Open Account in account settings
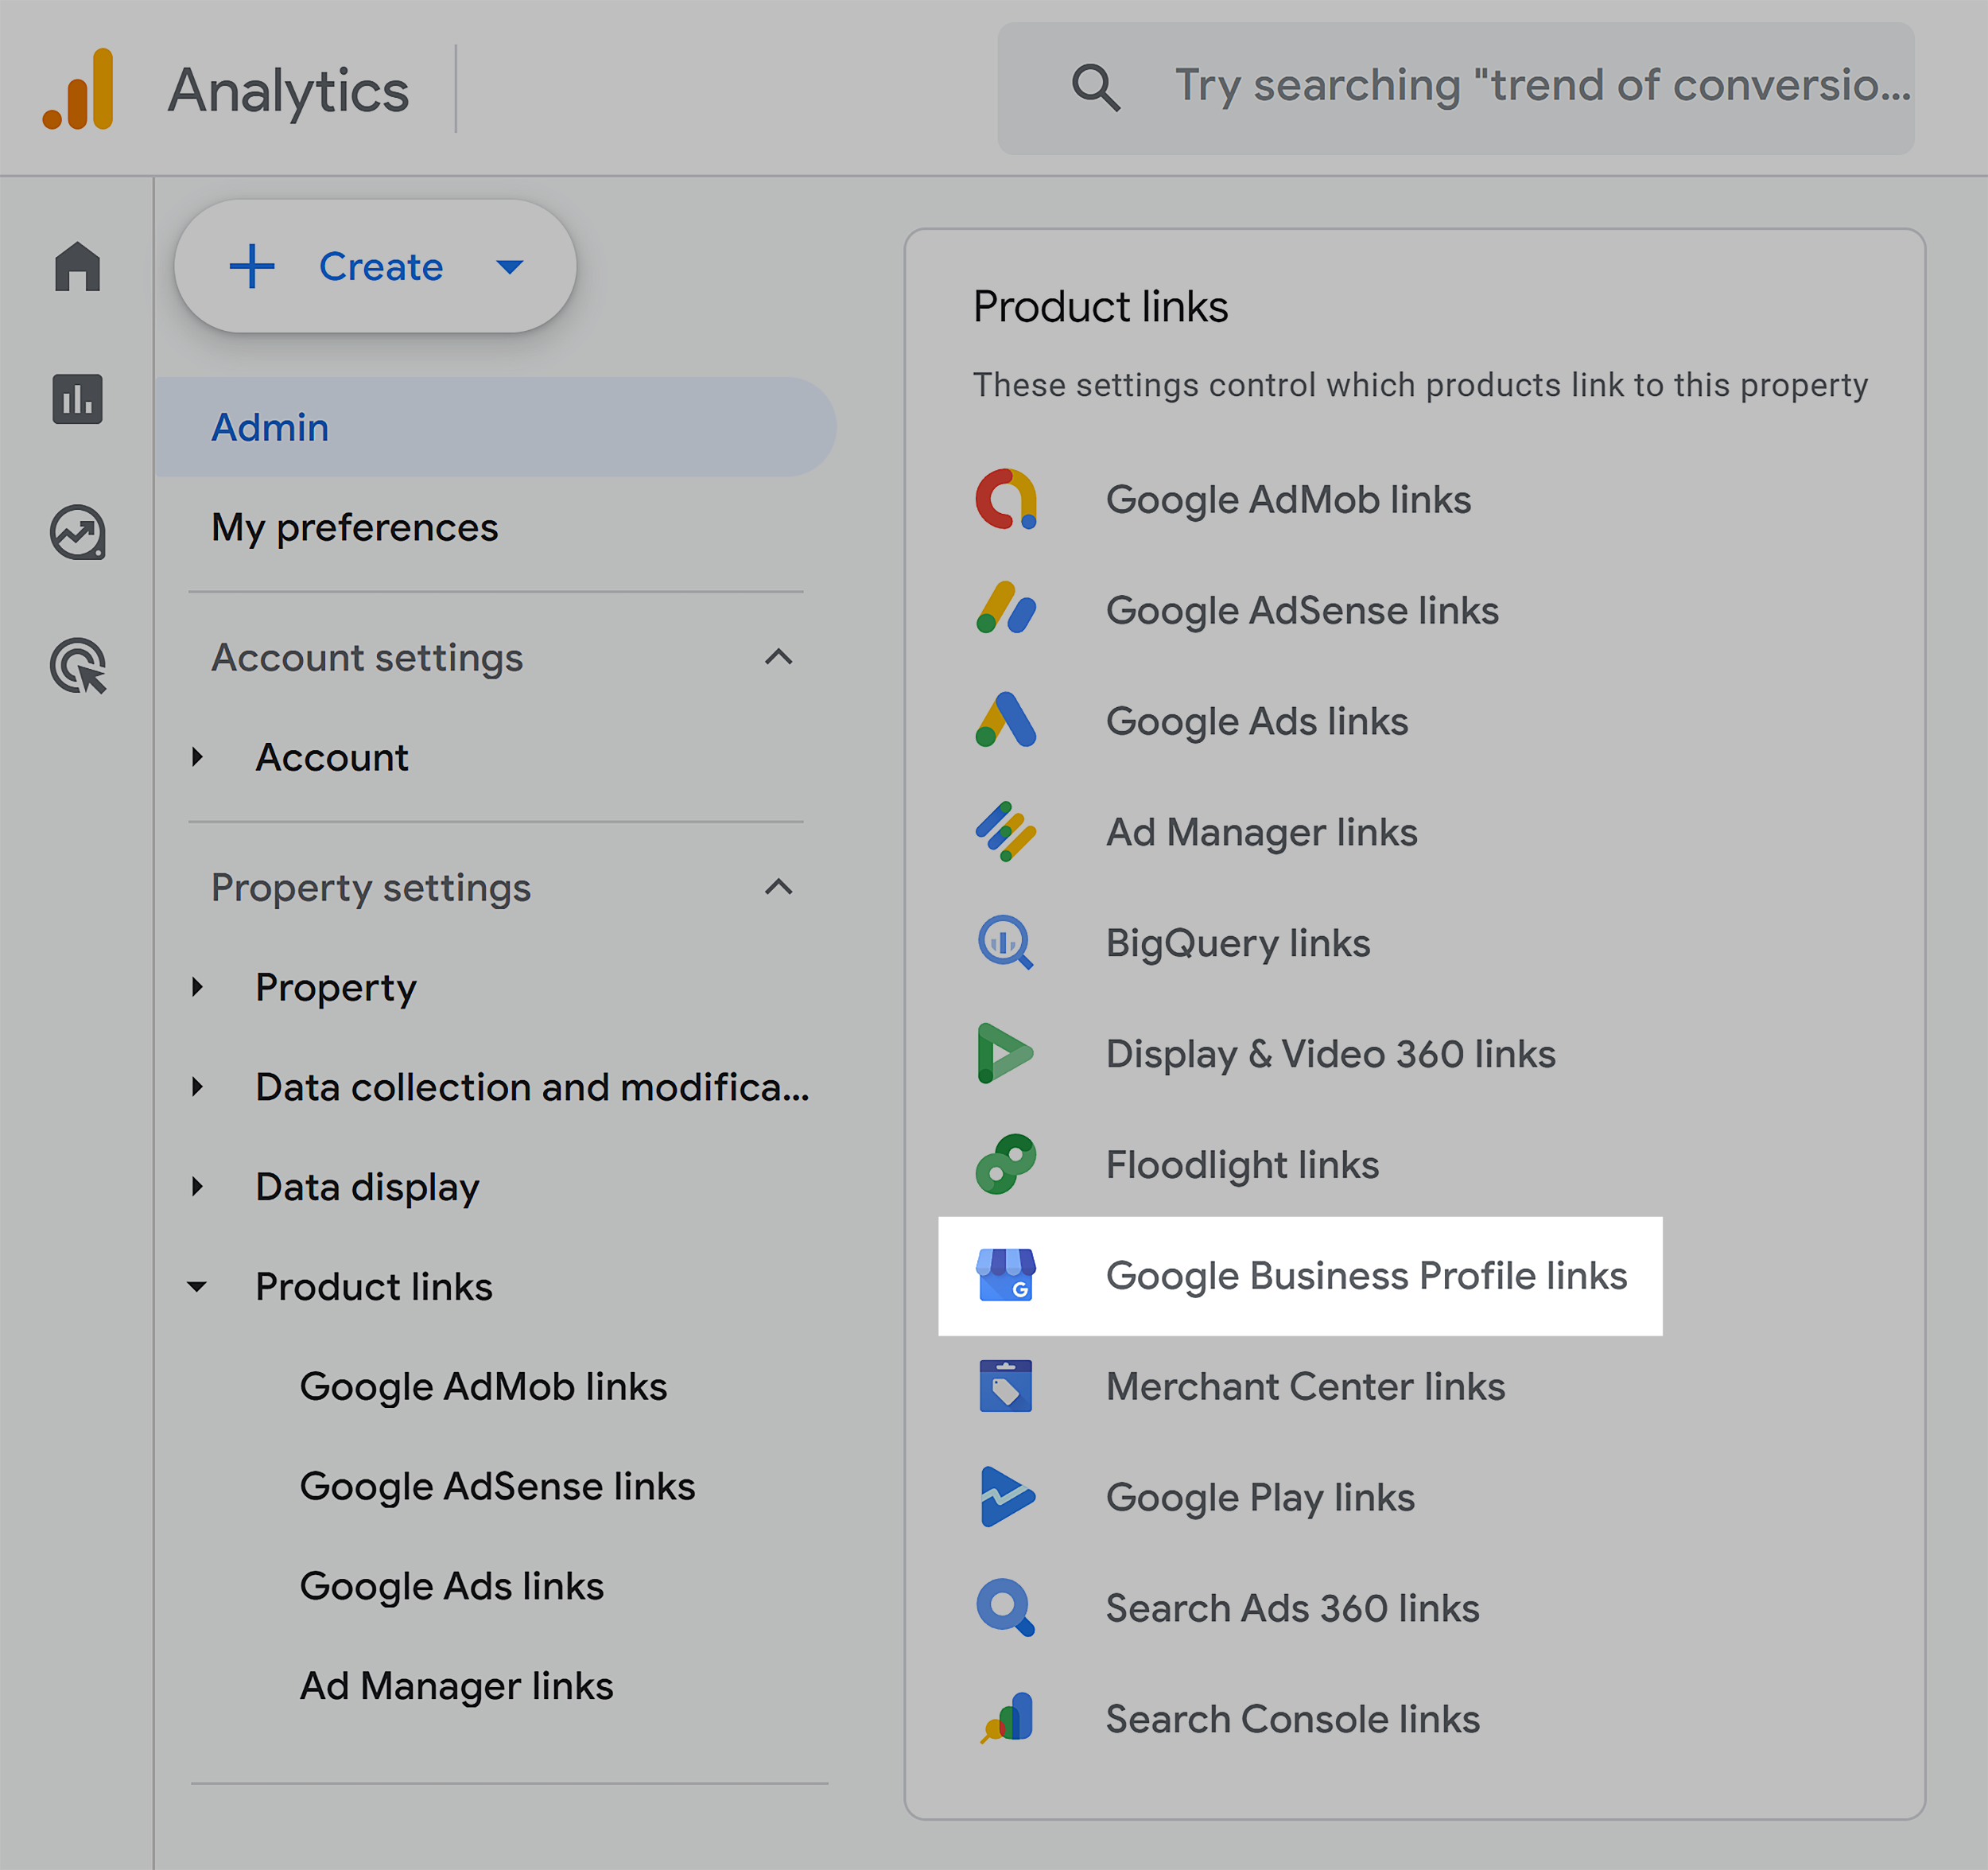This screenshot has height=1870, width=1988. coord(331,757)
